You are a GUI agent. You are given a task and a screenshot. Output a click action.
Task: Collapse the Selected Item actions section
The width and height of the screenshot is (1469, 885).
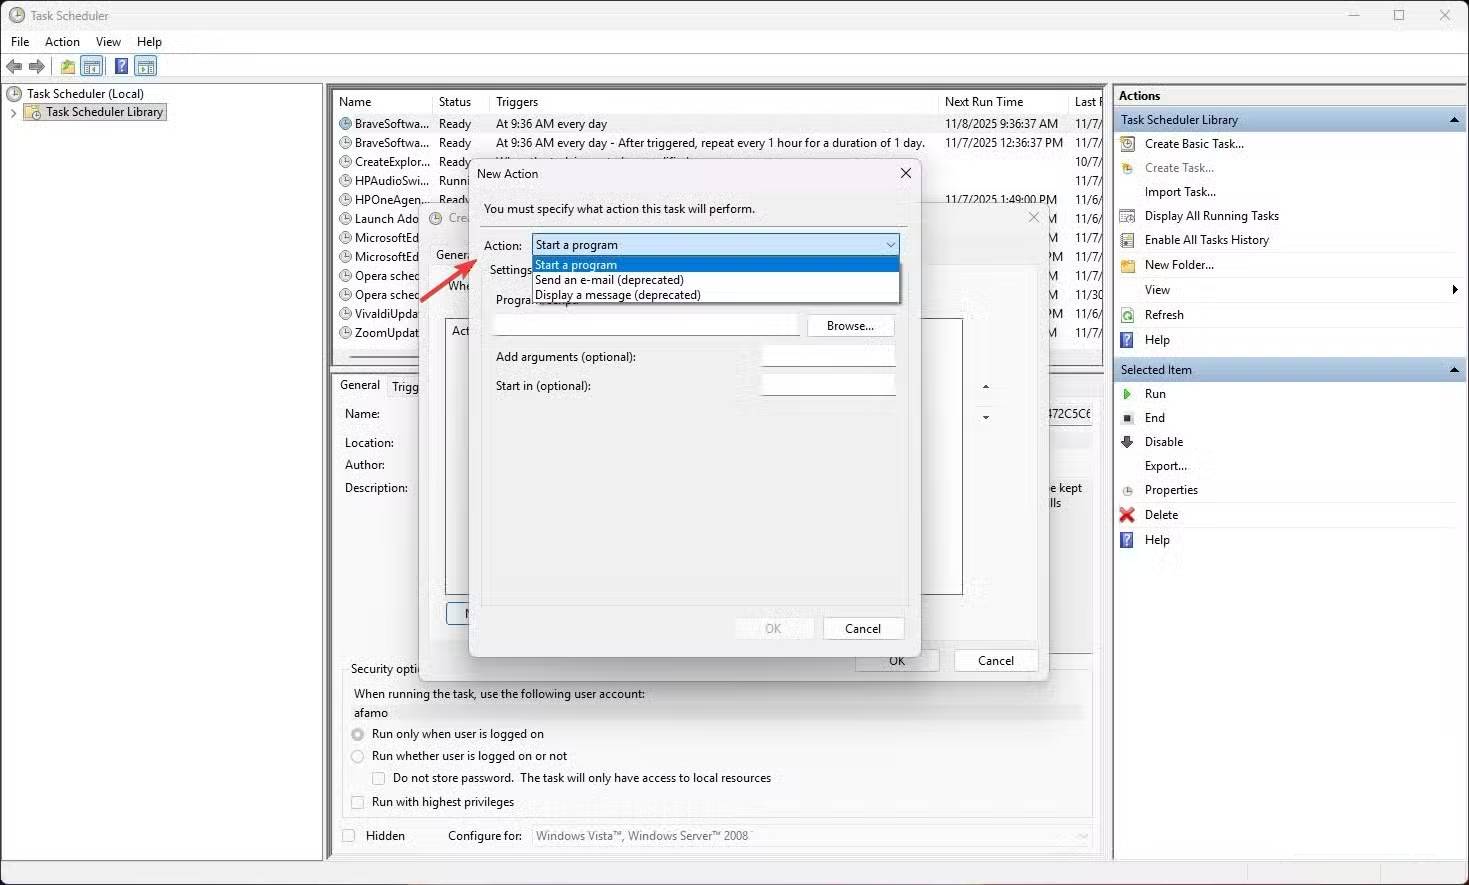(x=1454, y=370)
